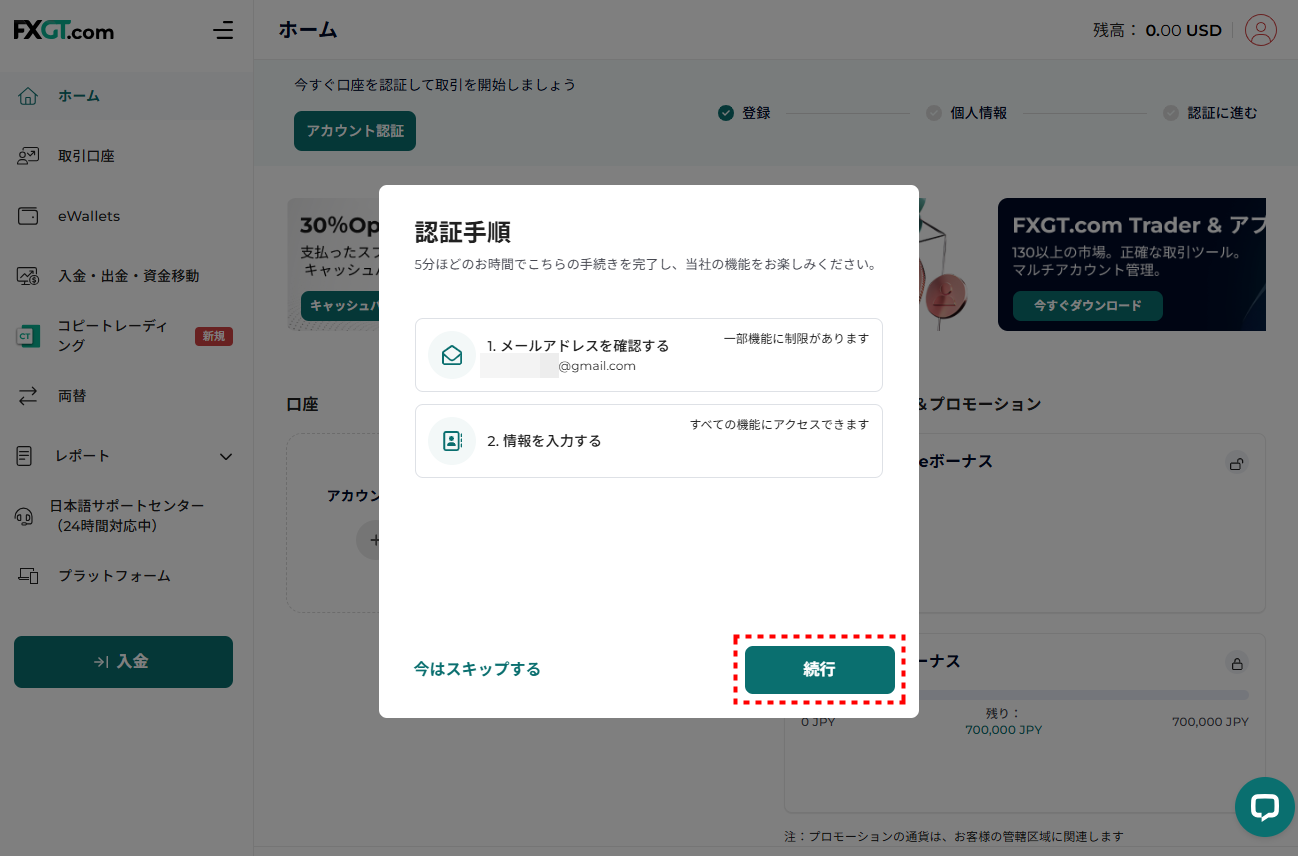Click the アカウント認証 button
The height and width of the screenshot is (856, 1298).
point(354,131)
